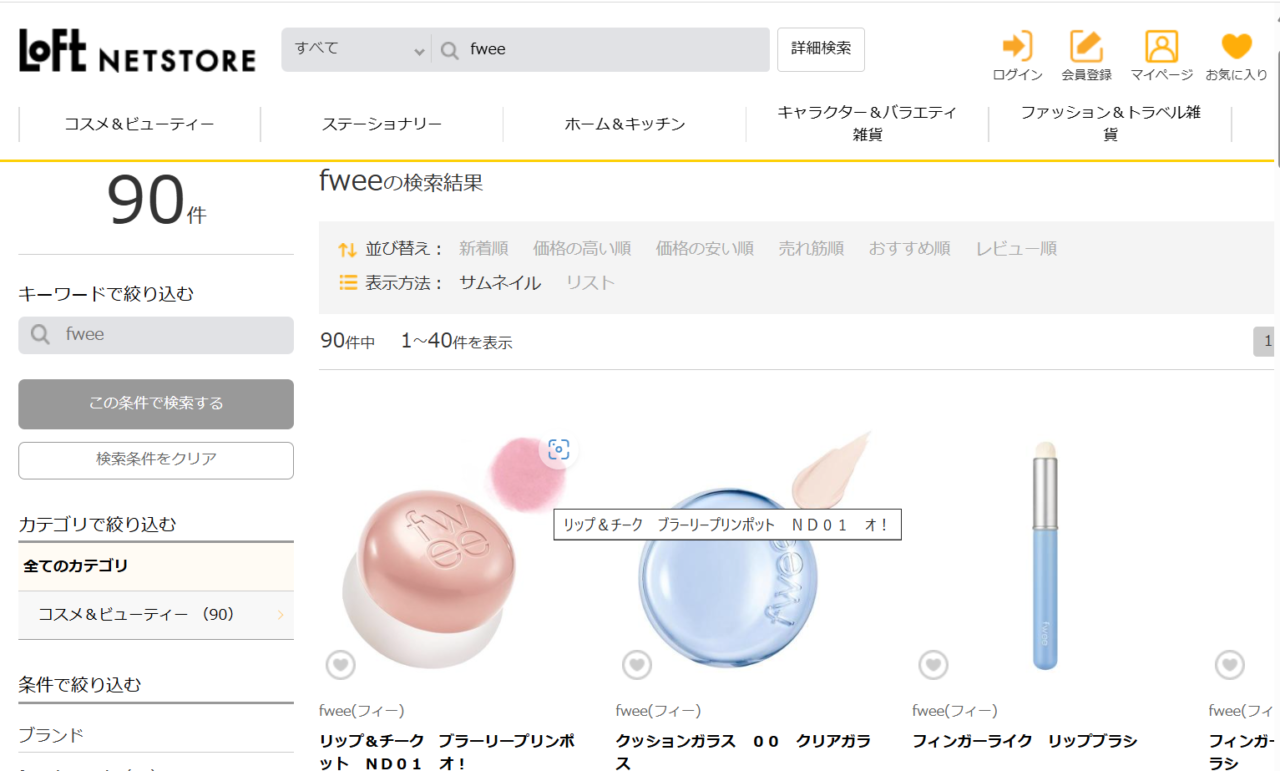The image size is (1280, 771).
Task: Switch display to リスト view
Action: coord(590,283)
